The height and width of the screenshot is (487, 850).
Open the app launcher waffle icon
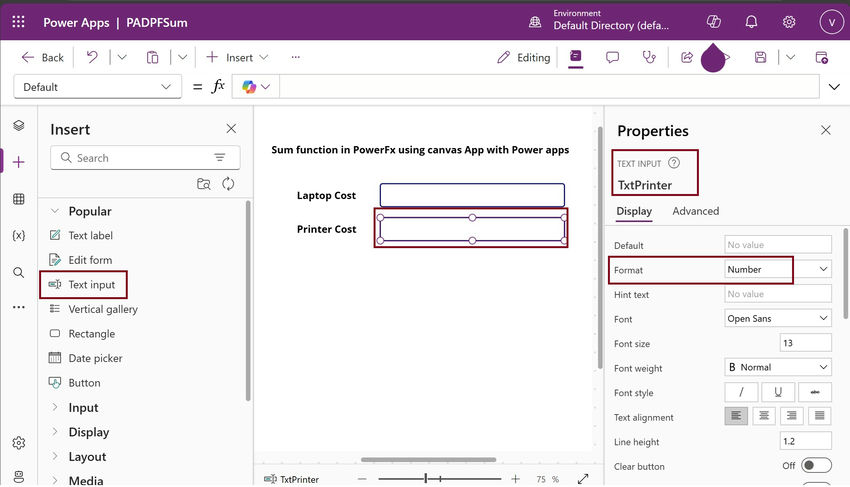click(18, 22)
